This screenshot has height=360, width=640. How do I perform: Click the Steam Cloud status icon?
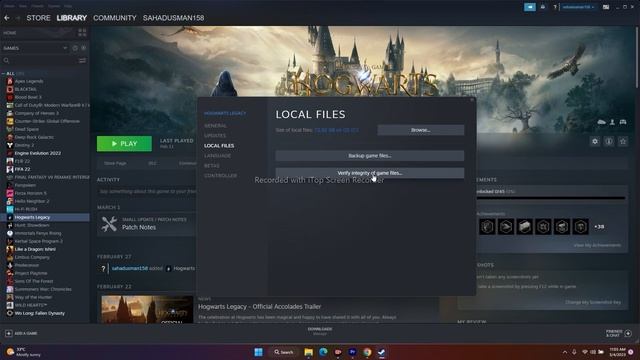point(602,122)
